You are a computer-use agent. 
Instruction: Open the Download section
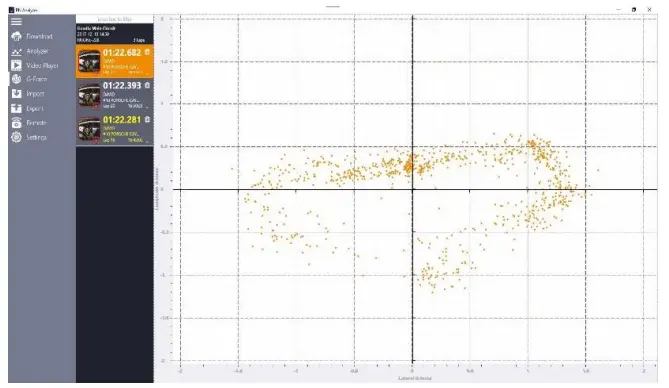click(33, 36)
